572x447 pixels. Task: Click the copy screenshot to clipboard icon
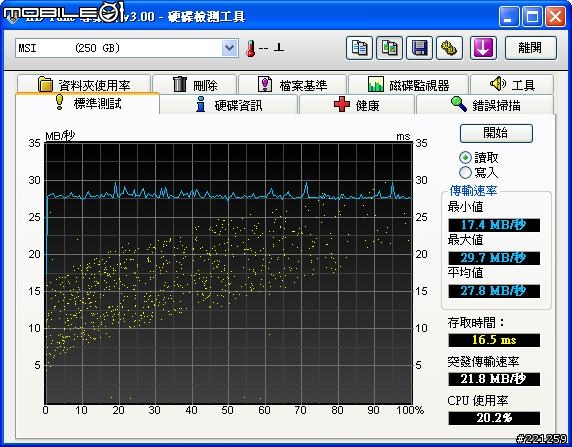tap(389, 48)
